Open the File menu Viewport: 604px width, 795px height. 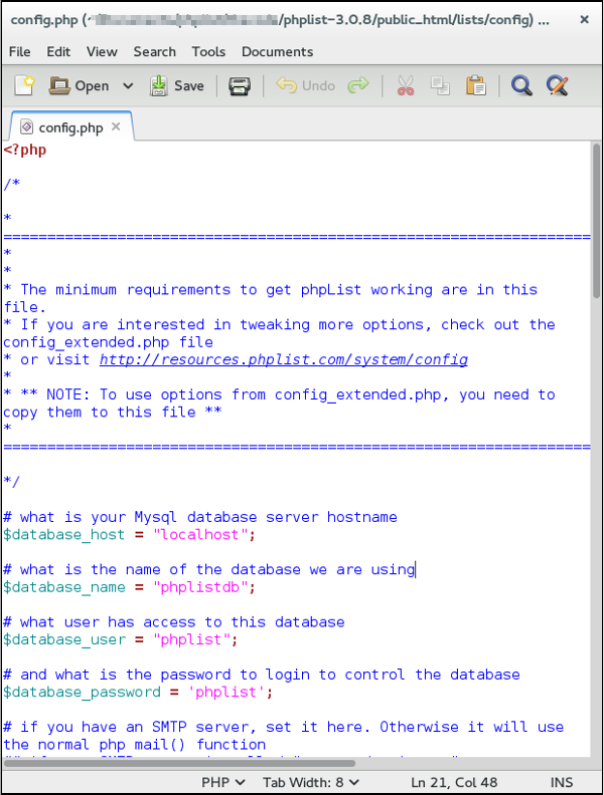[x=20, y=52]
